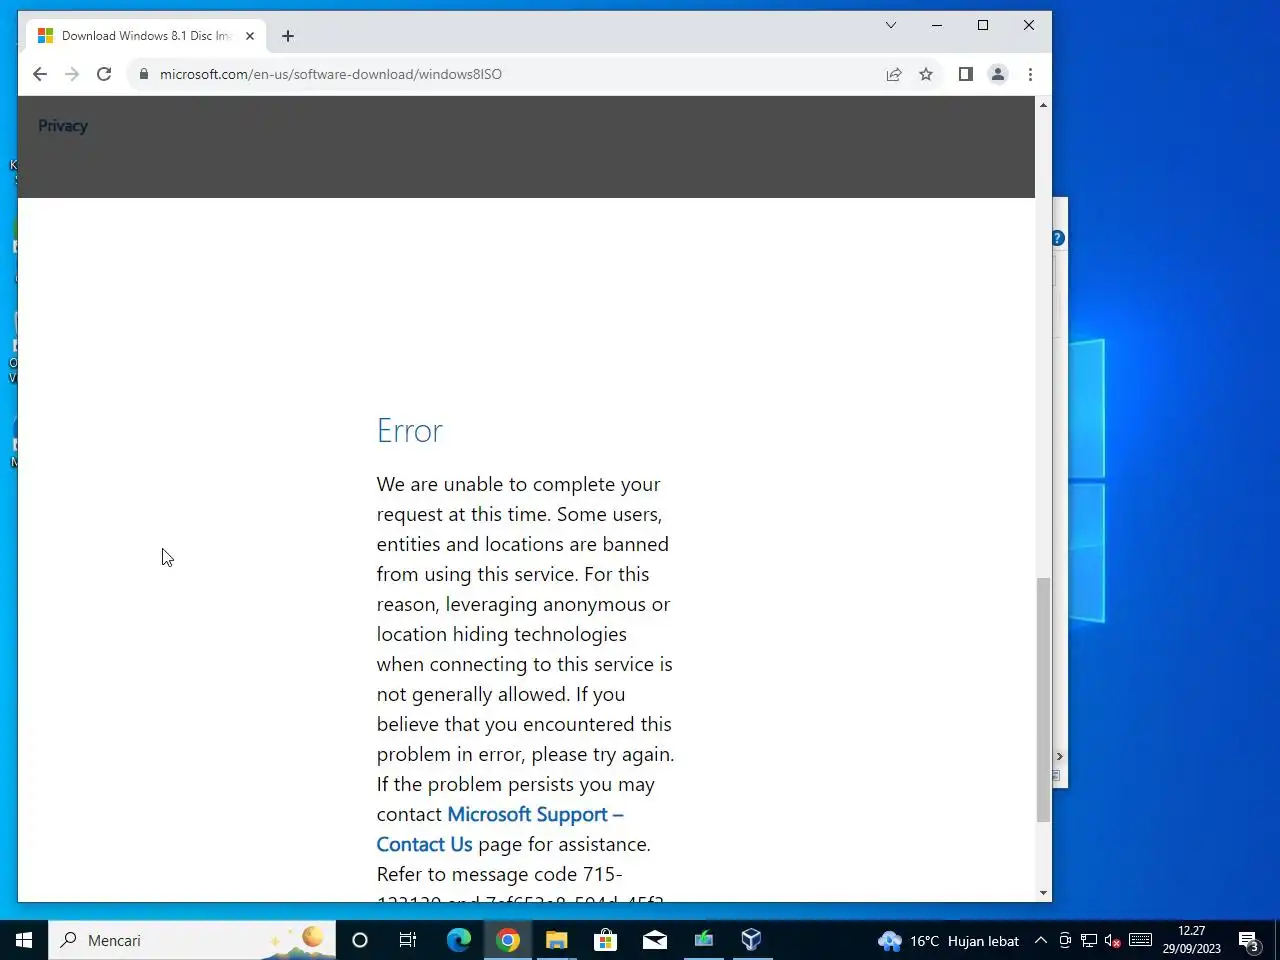Maximize the Chrome window
Viewport: 1280px width, 960px height.
983,25
